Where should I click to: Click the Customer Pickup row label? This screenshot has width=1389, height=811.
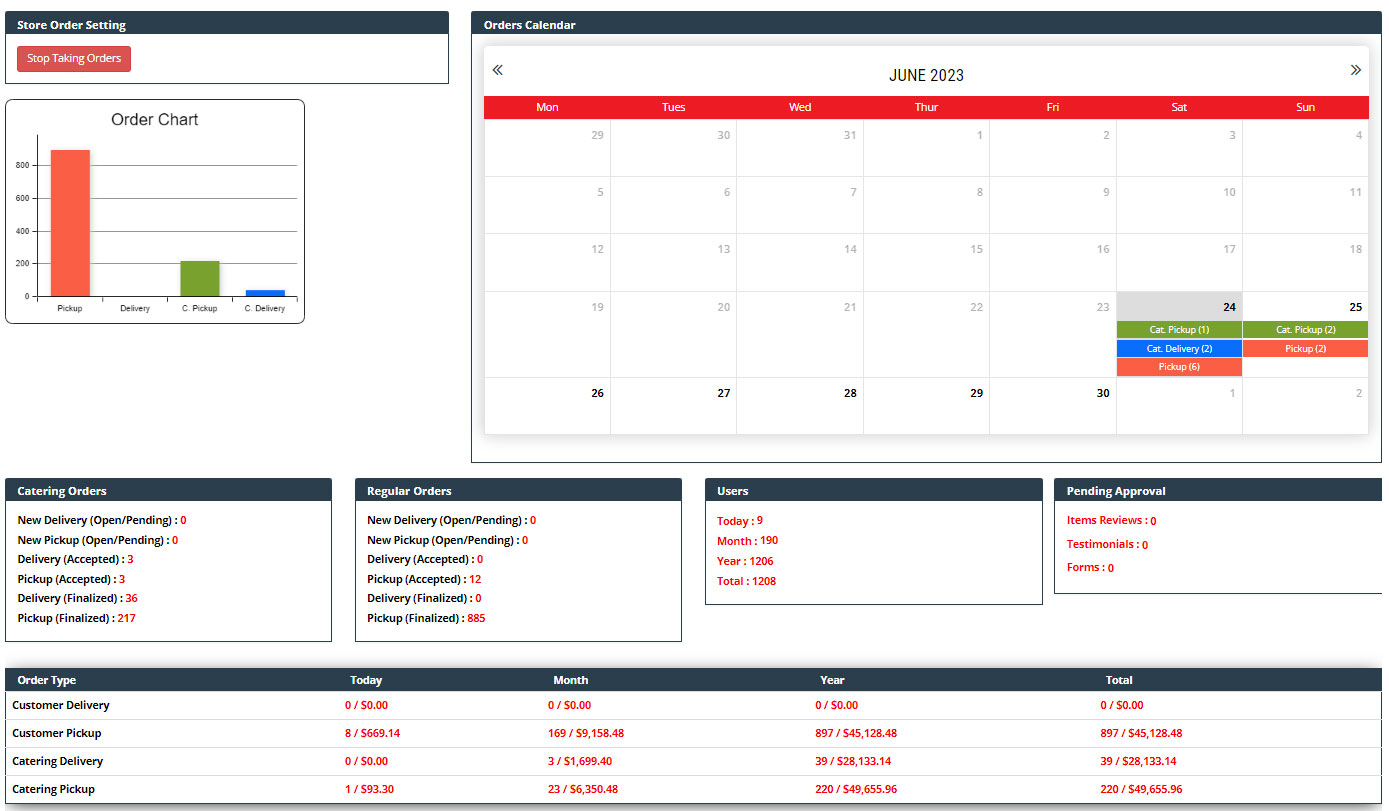(57, 733)
